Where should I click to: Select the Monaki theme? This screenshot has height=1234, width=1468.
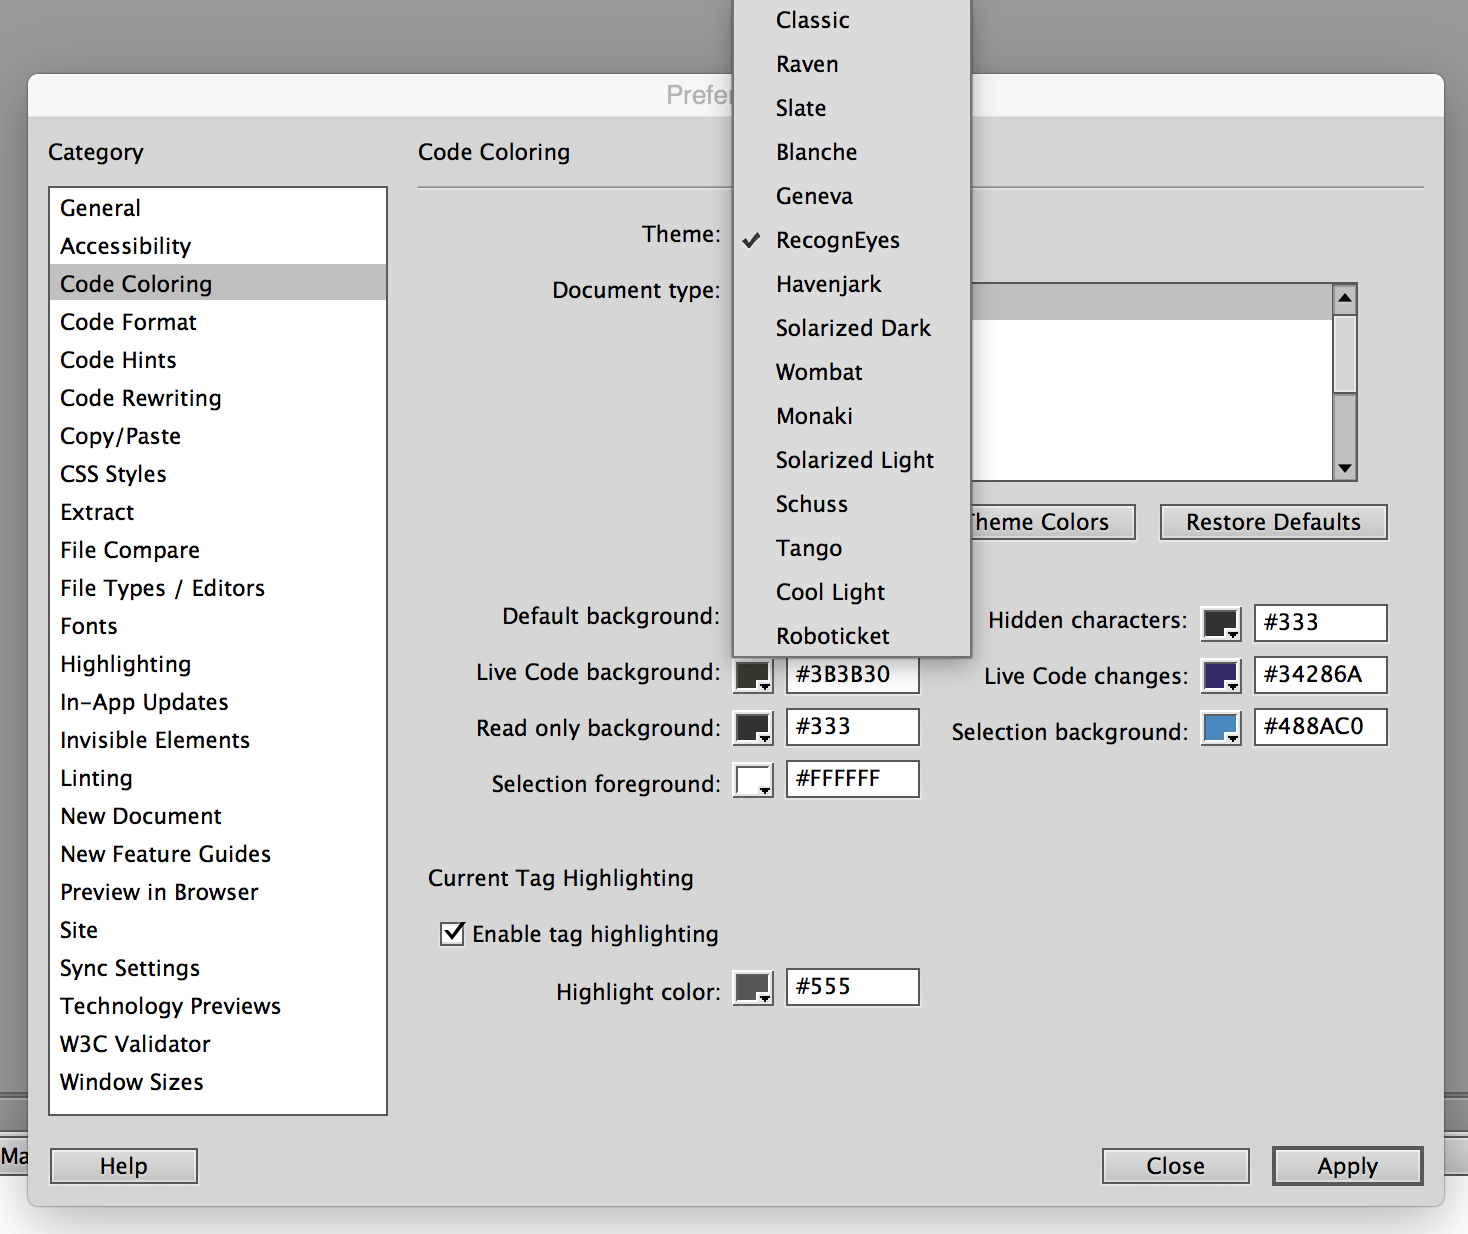click(x=814, y=416)
